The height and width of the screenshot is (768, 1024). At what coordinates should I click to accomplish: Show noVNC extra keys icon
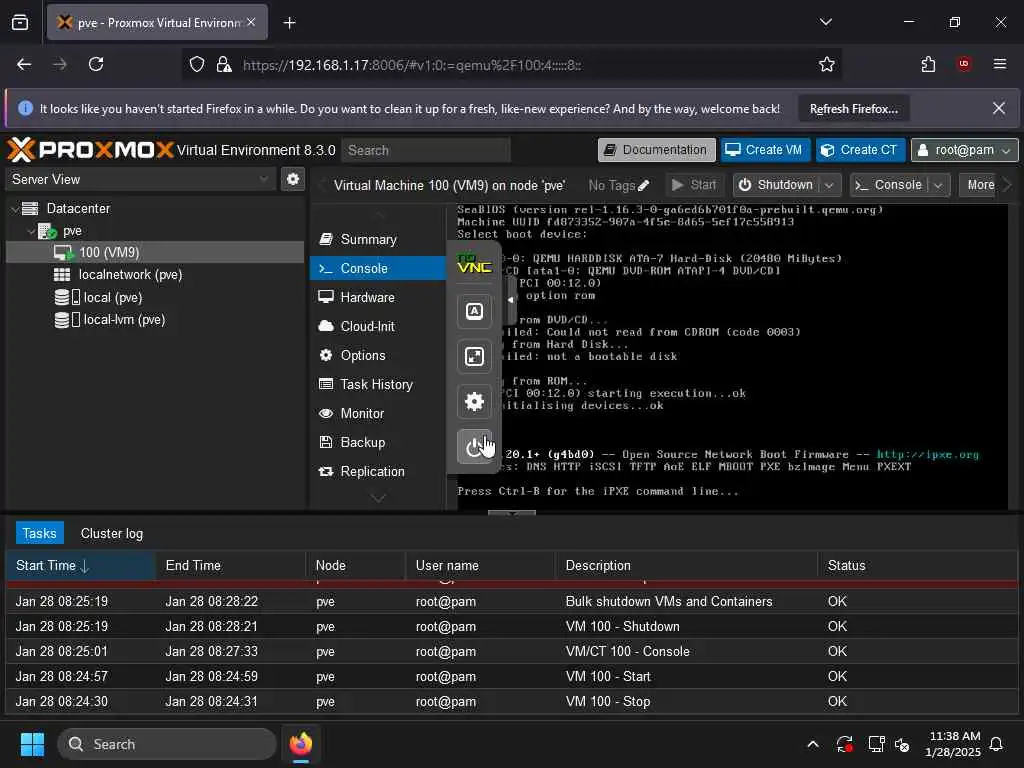coord(474,311)
